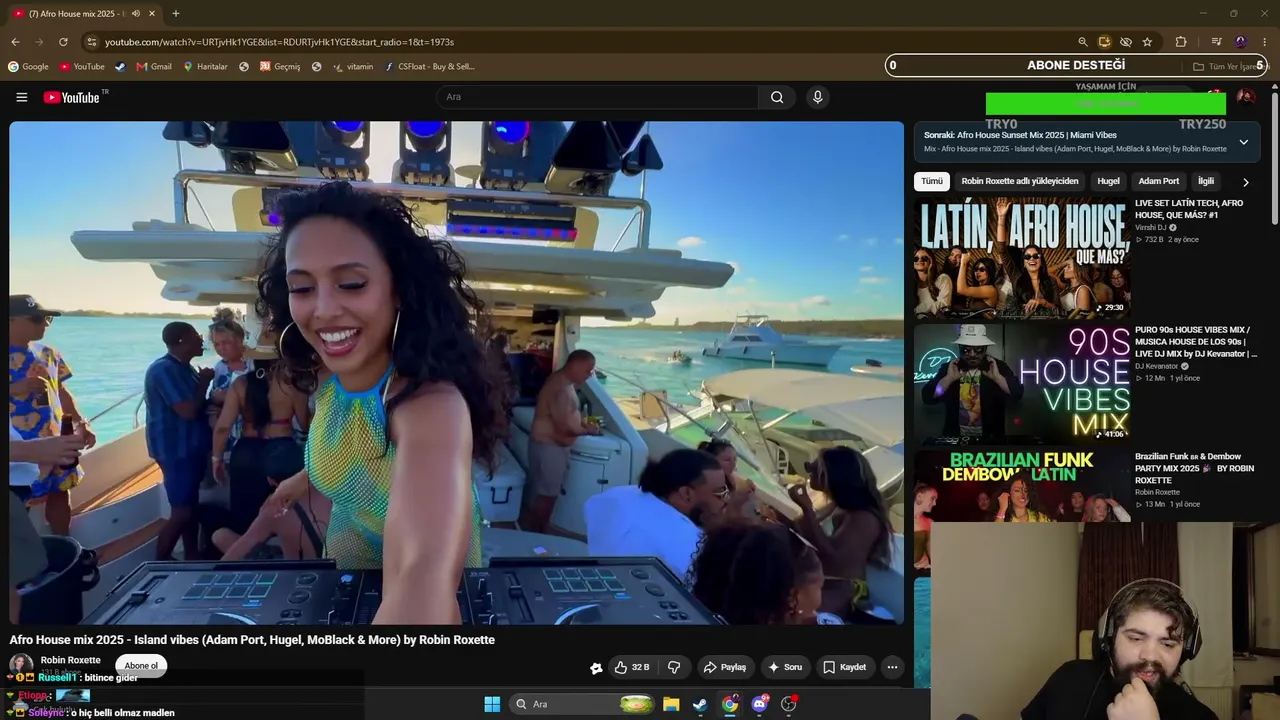The width and height of the screenshot is (1280, 720).
Task: Go back using the browser back arrow
Action: [x=15, y=42]
